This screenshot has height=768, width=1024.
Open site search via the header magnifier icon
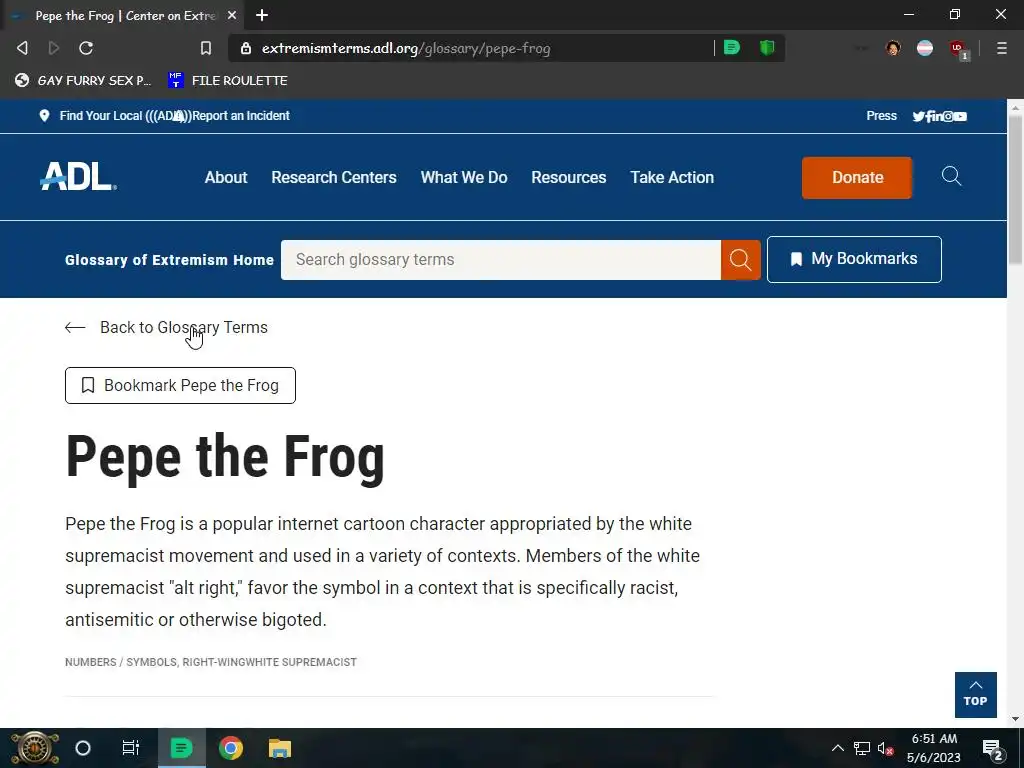[x=952, y=176]
